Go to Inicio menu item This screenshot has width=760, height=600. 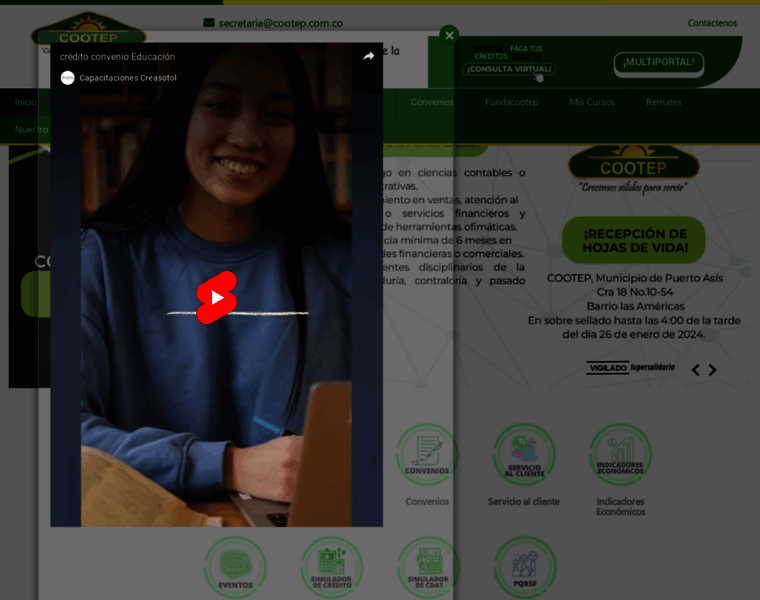[25, 102]
